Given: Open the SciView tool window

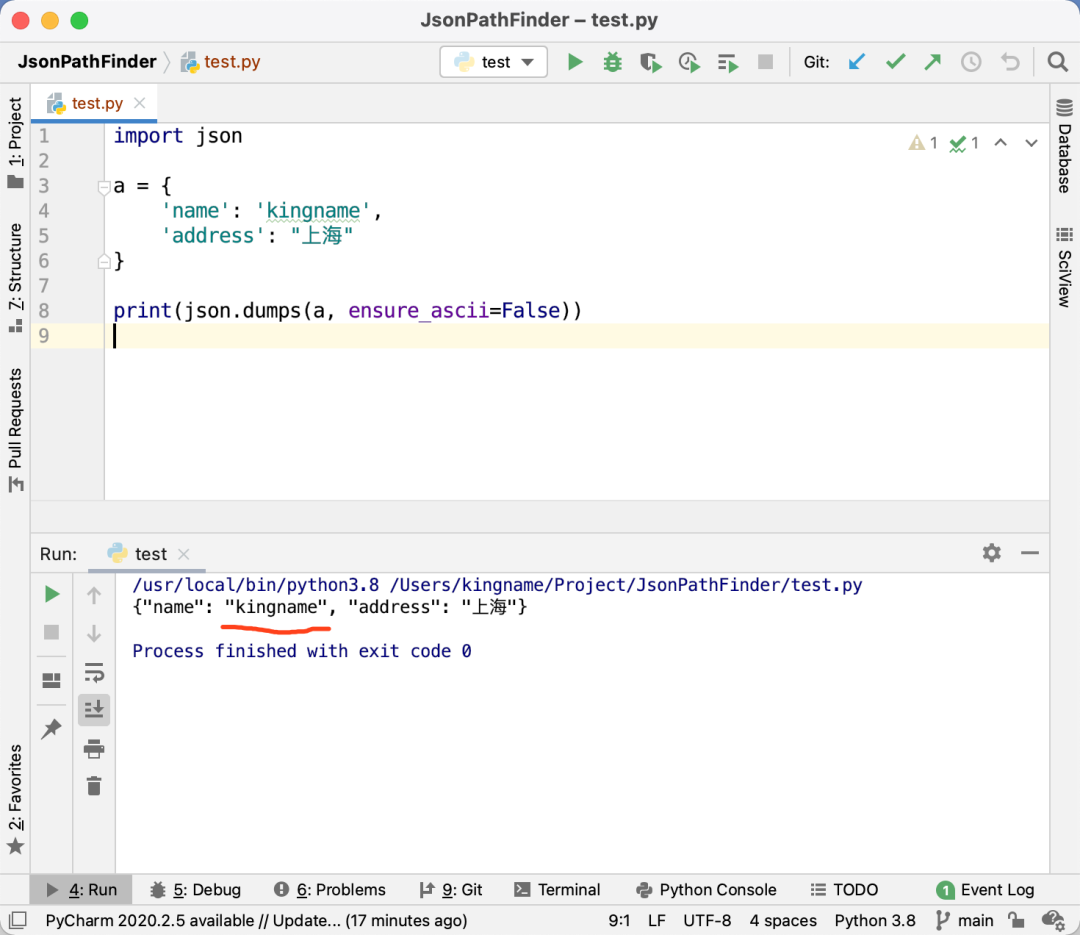Looking at the screenshot, I should (x=1064, y=267).
